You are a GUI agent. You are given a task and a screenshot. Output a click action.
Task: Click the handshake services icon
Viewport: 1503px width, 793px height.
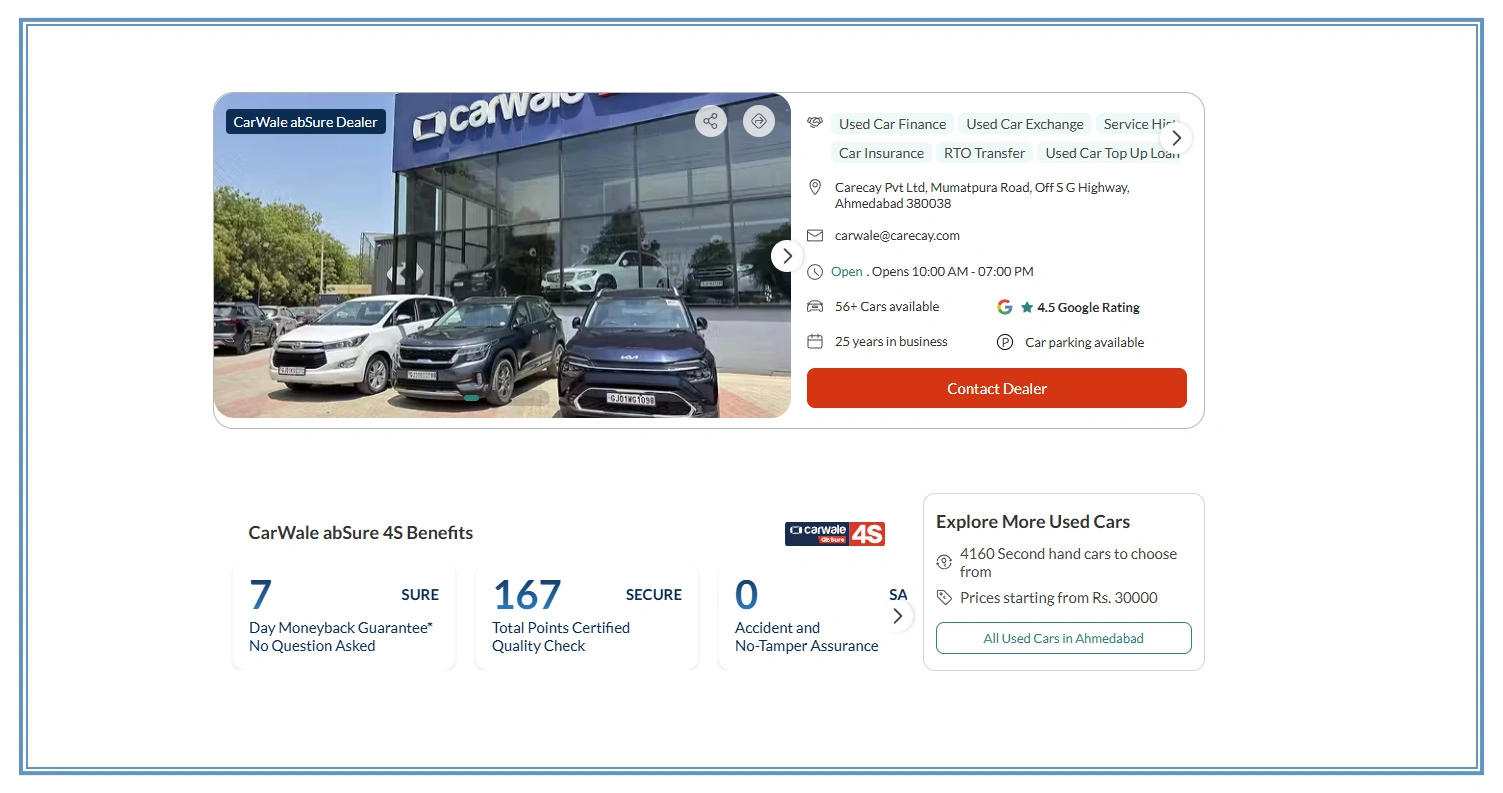(815, 123)
